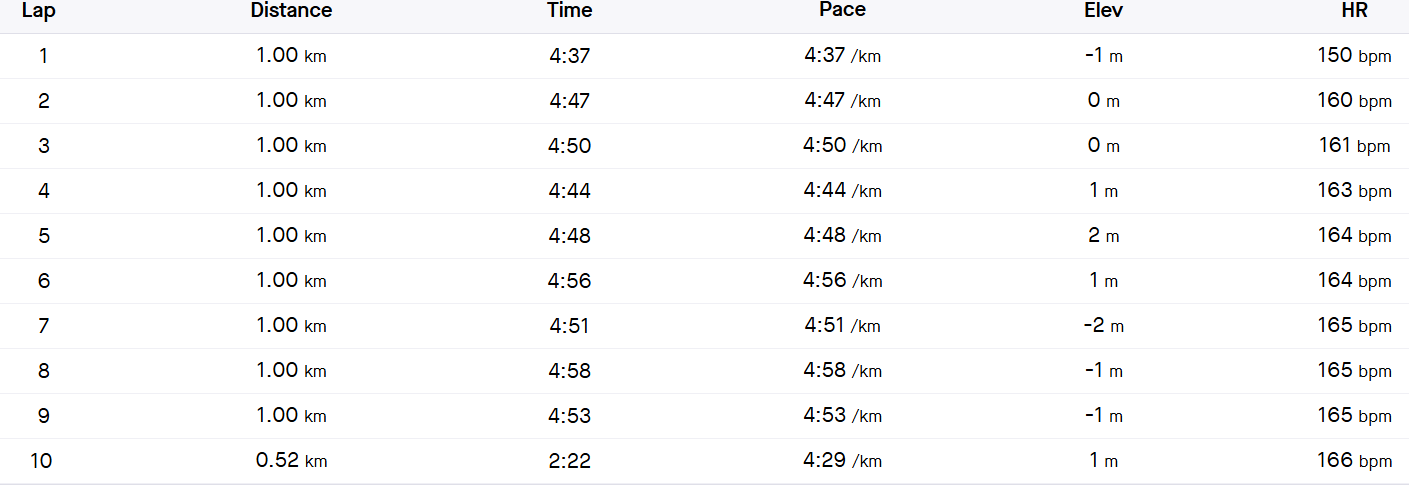The height and width of the screenshot is (495, 1409).
Task: Select lap 1 row number
Action: (x=43, y=56)
